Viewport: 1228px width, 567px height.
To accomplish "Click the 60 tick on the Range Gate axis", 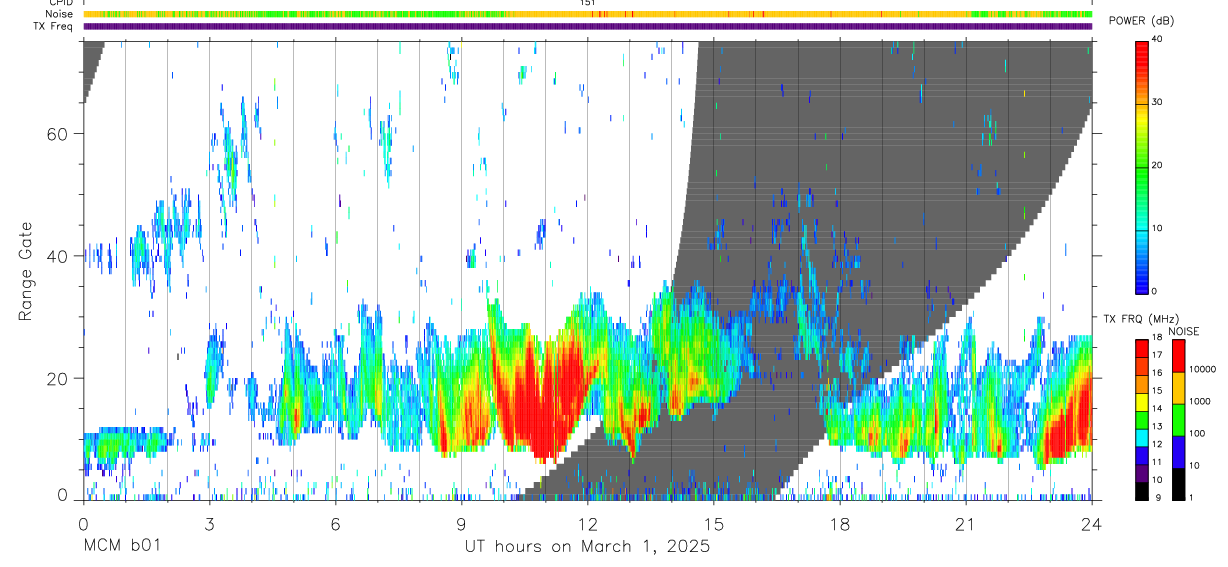I will (59, 134).
